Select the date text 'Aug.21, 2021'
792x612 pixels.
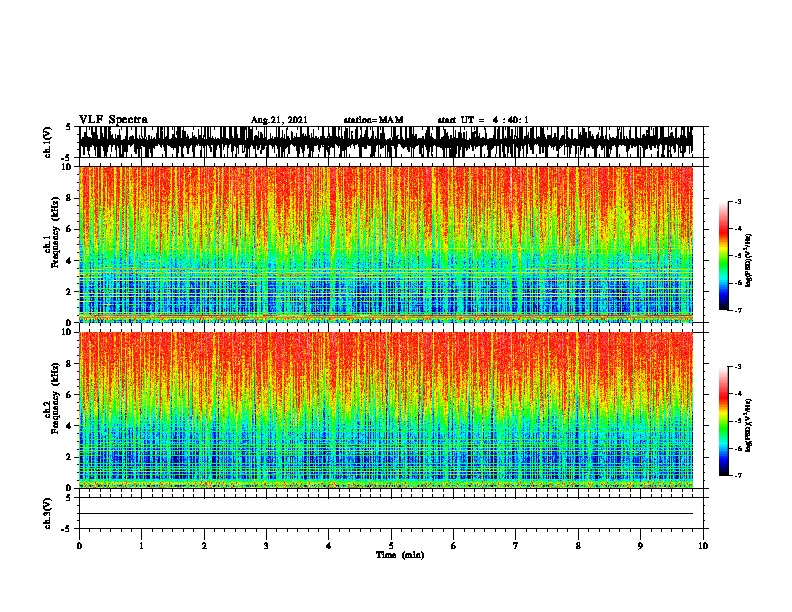[279, 120]
